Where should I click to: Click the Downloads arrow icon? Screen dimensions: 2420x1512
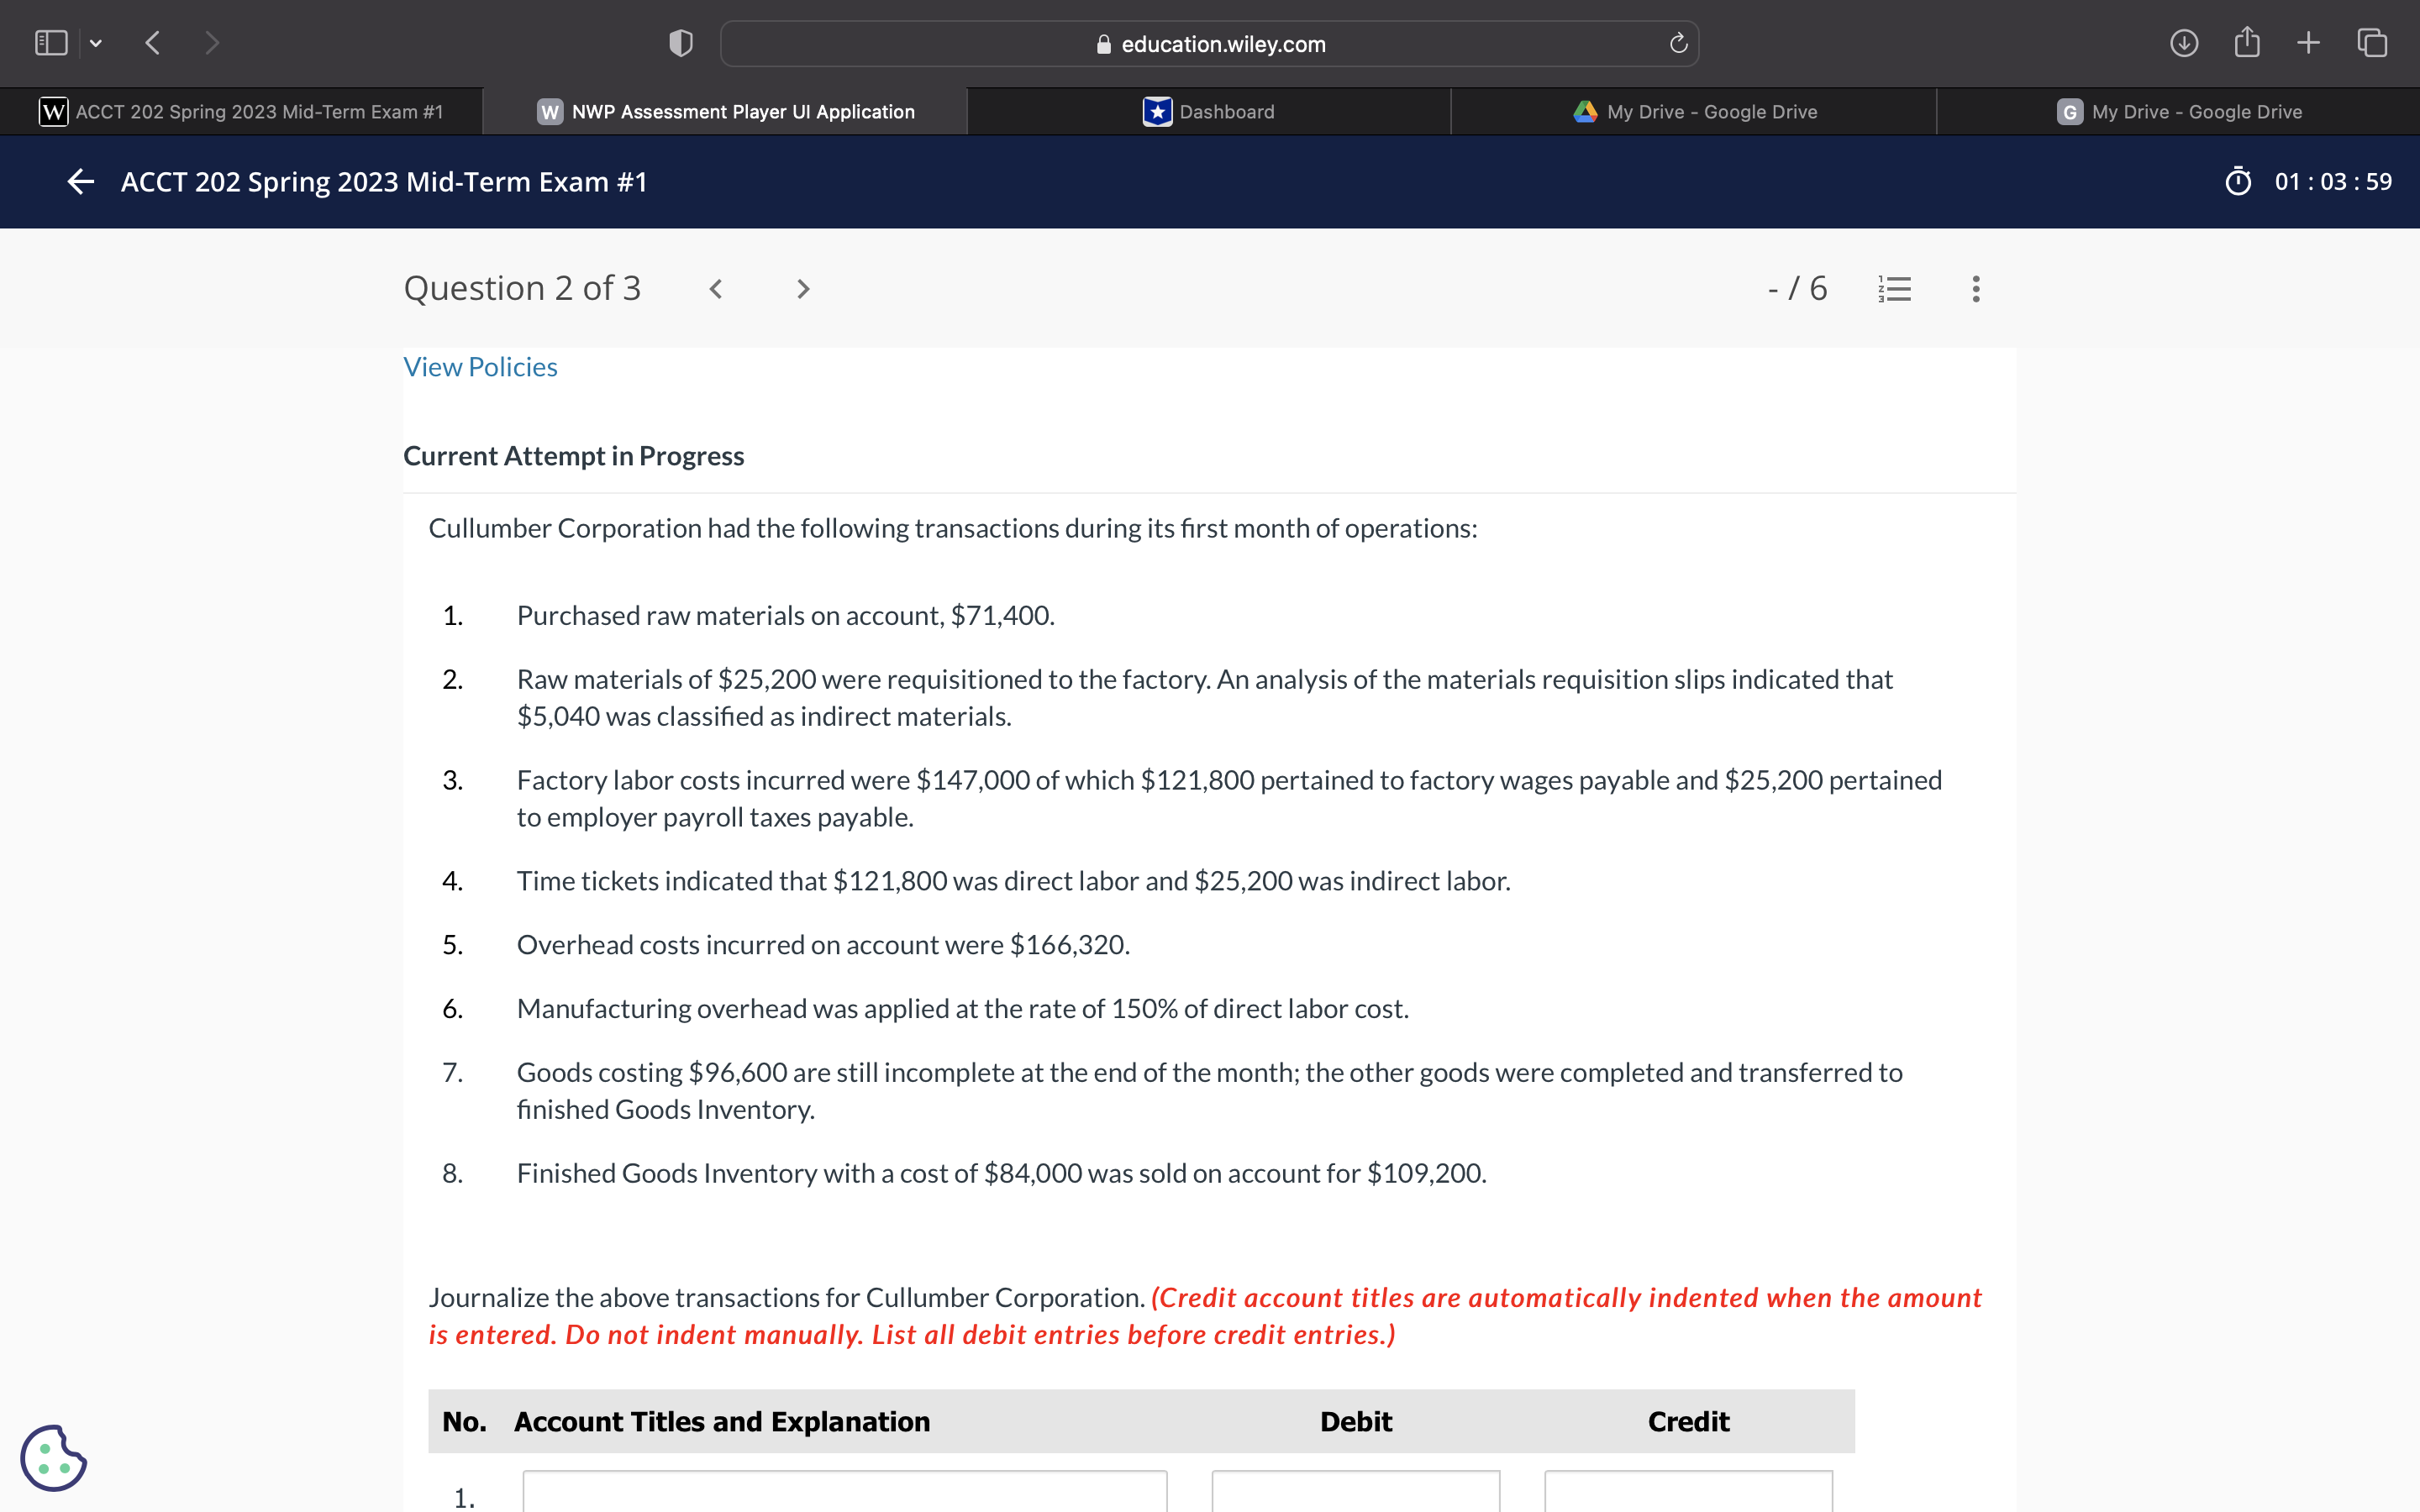click(2185, 43)
